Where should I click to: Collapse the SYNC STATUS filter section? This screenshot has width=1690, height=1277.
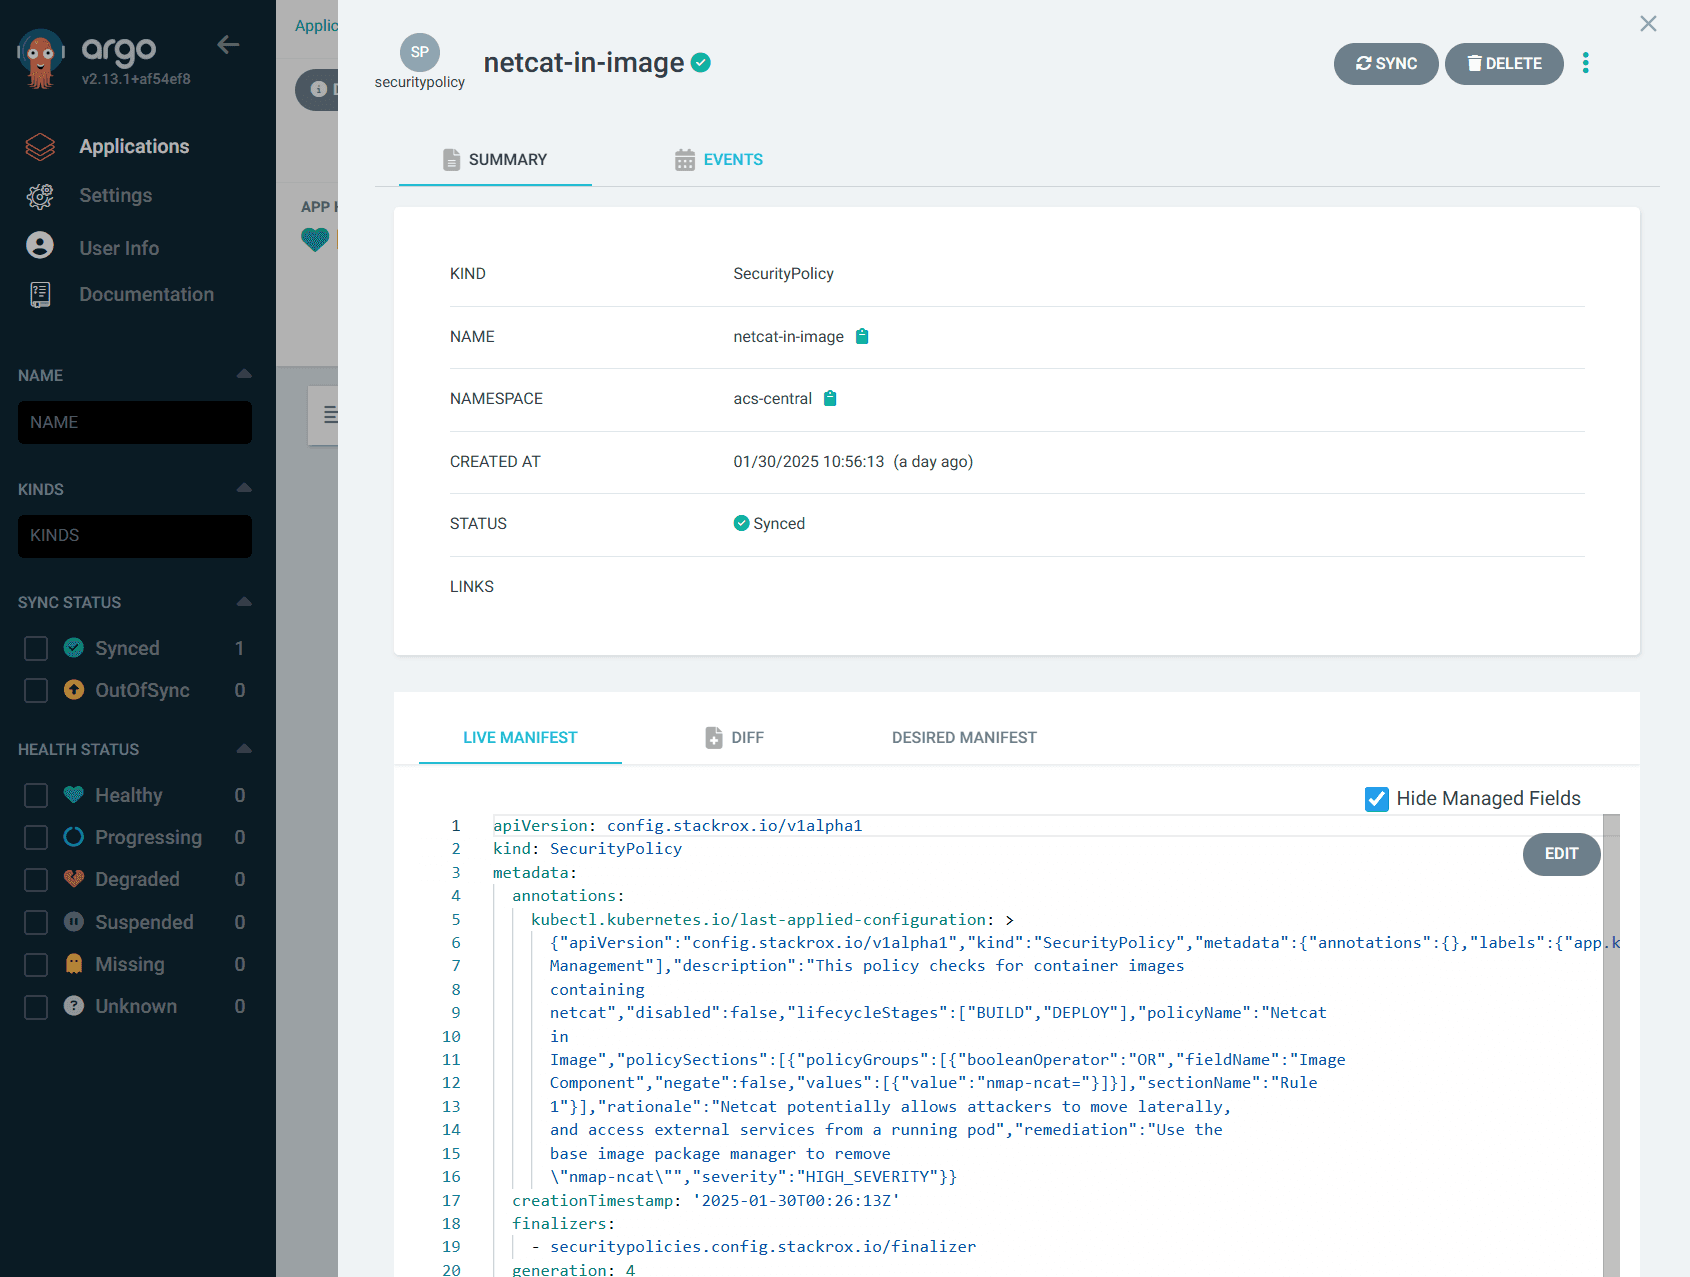pyautogui.click(x=244, y=601)
